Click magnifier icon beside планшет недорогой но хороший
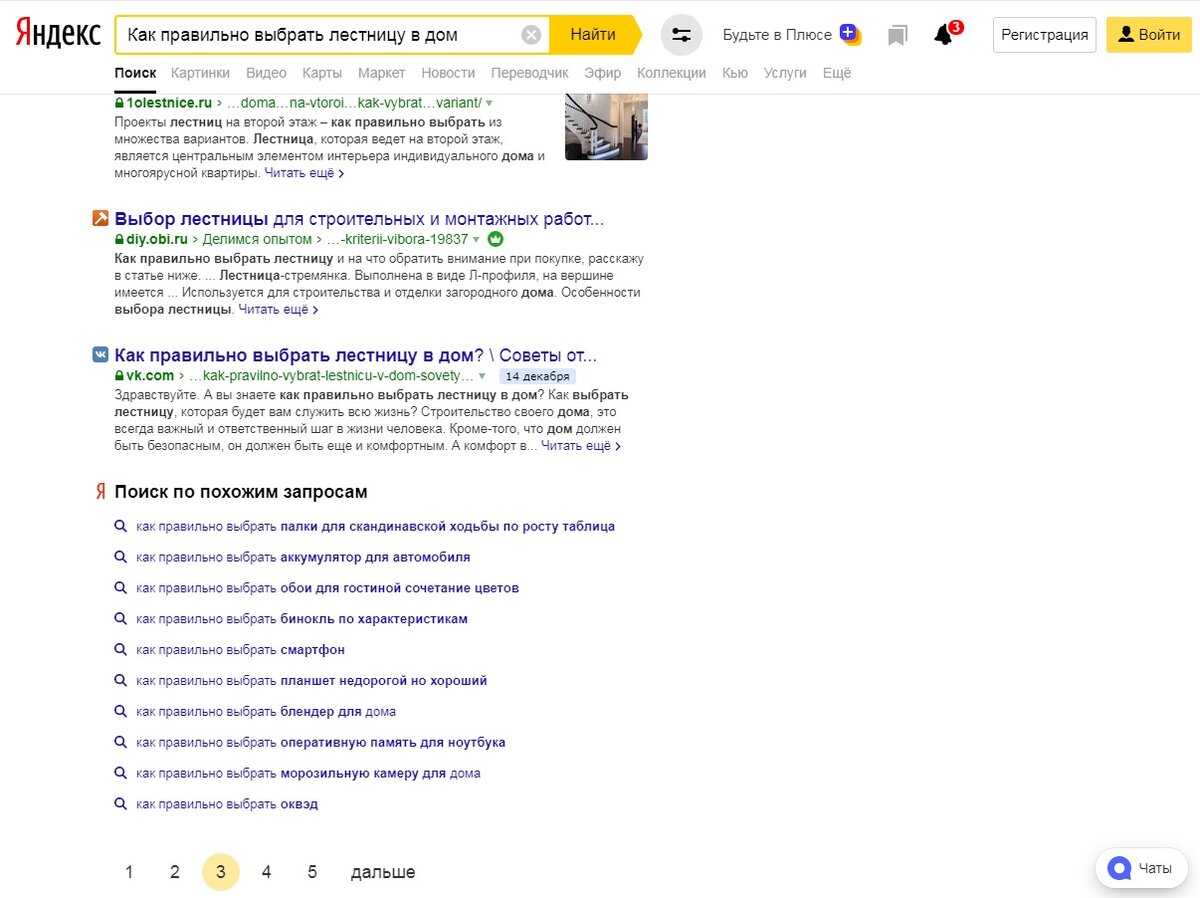Screen dimensions: 1200x898 coord(120,681)
